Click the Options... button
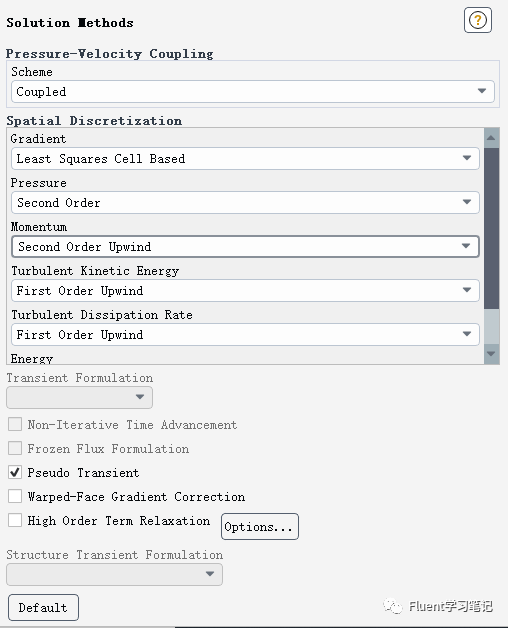The width and height of the screenshot is (508, 628). point(260,527)
